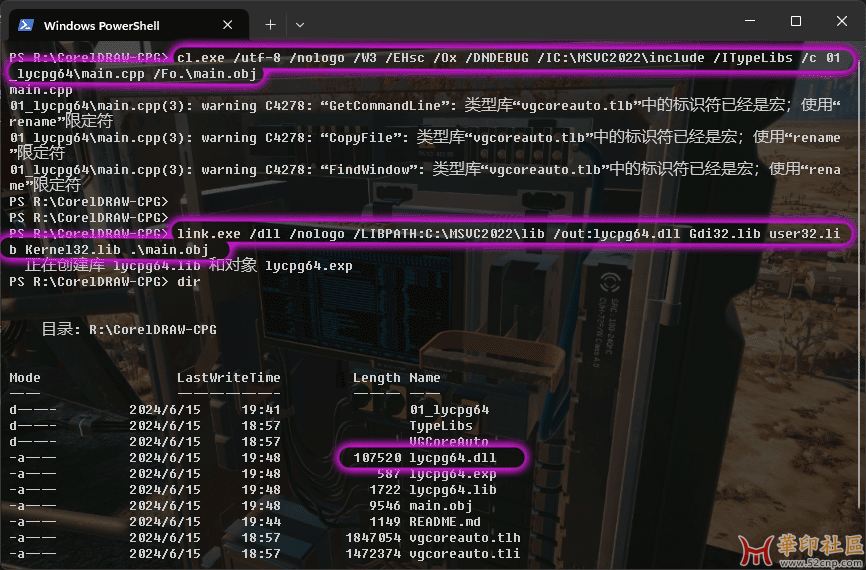Click the dir command text
866x570 pixels.
pos(188,282)
